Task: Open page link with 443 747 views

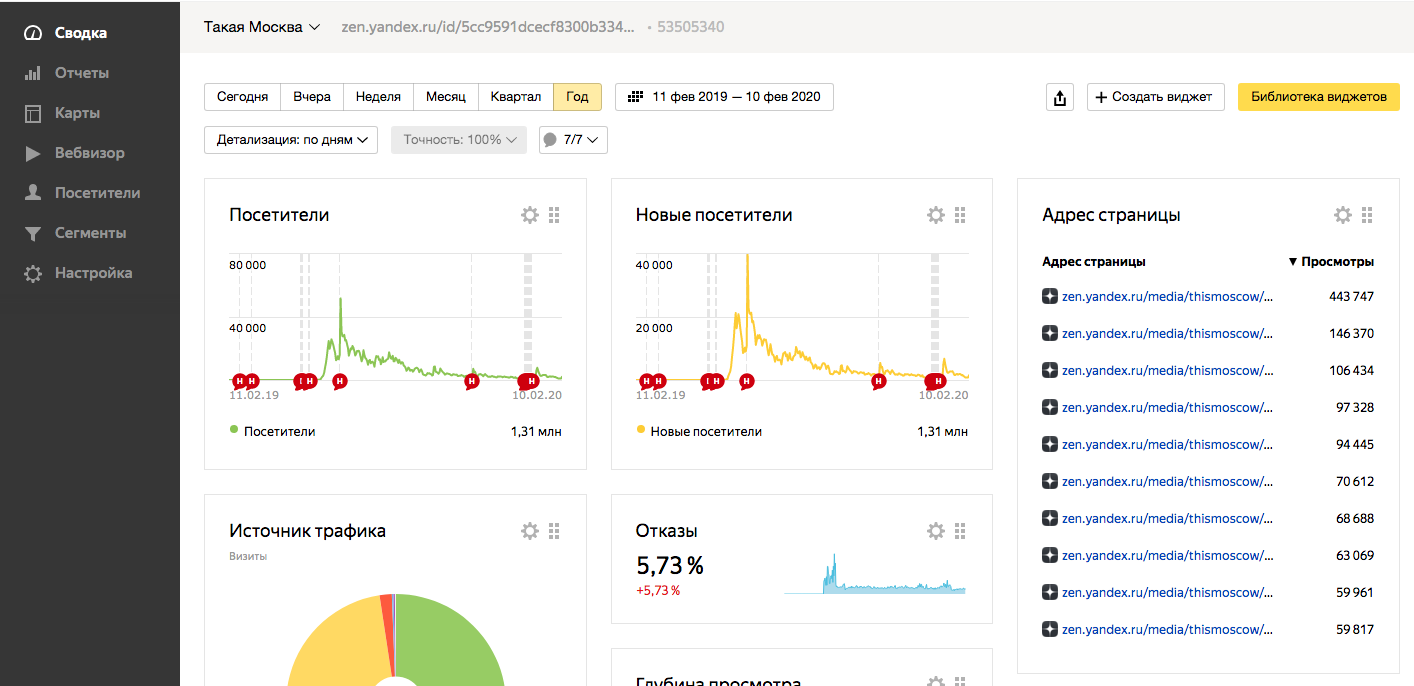Action: 1168,296
